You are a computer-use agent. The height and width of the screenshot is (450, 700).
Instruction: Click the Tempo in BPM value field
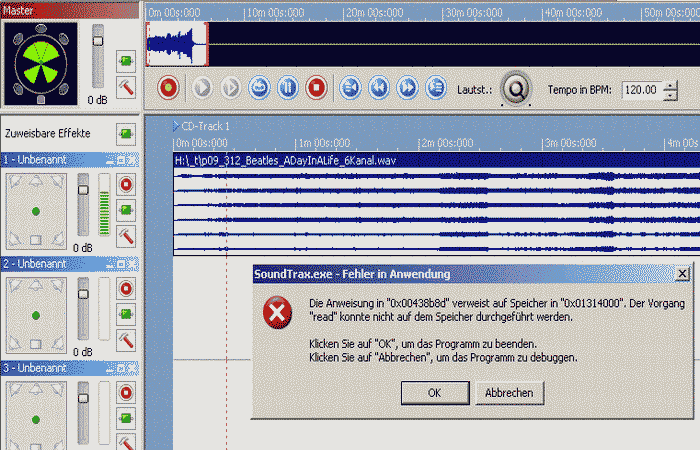coord(640,89)
